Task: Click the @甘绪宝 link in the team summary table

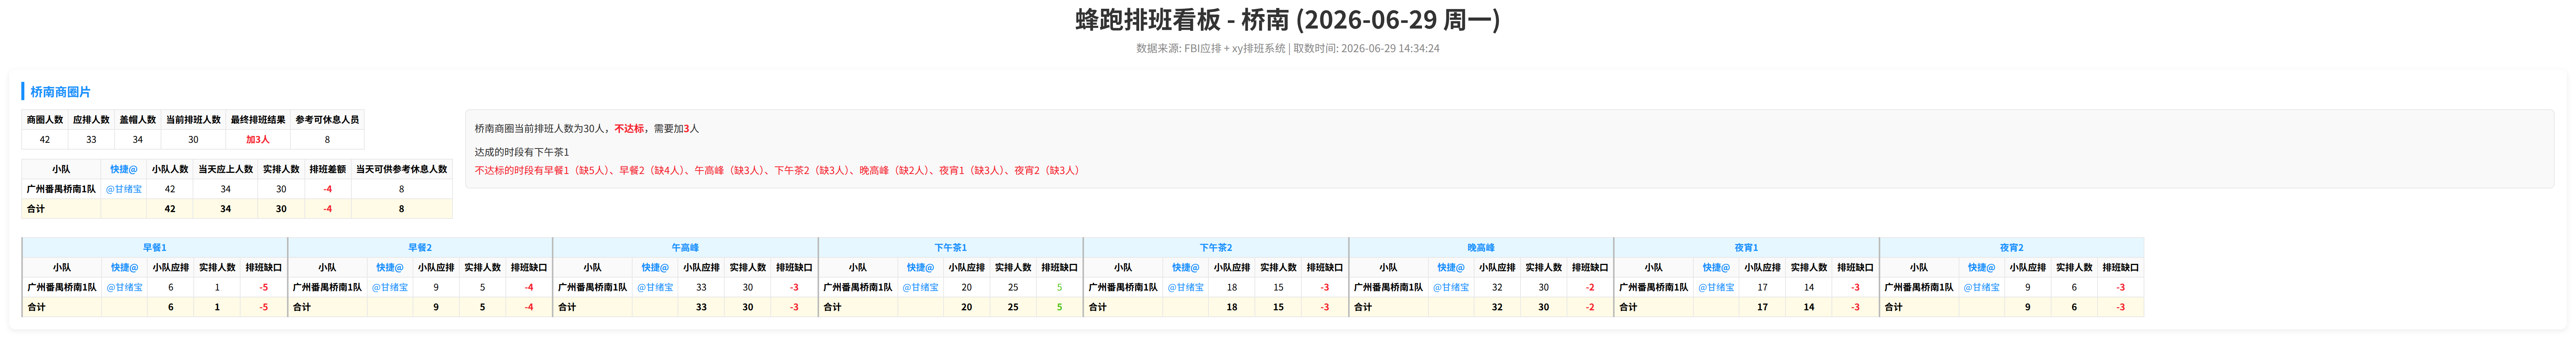Action: [x=124, y=189]
